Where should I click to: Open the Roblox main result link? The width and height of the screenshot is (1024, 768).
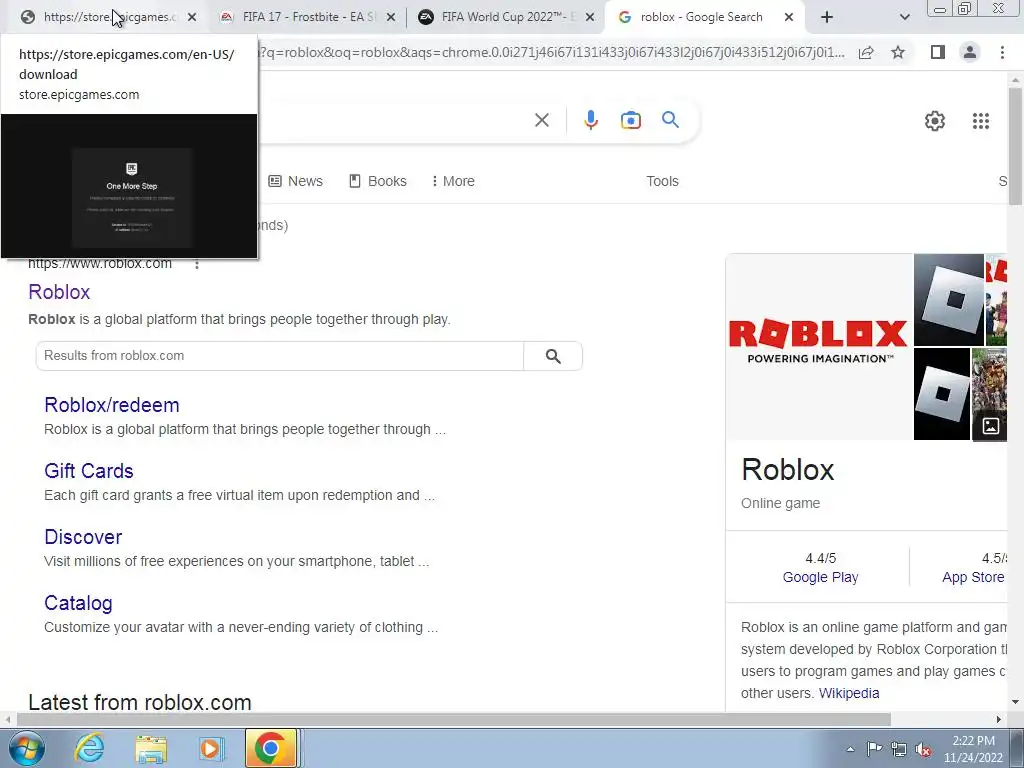[59, 292]
